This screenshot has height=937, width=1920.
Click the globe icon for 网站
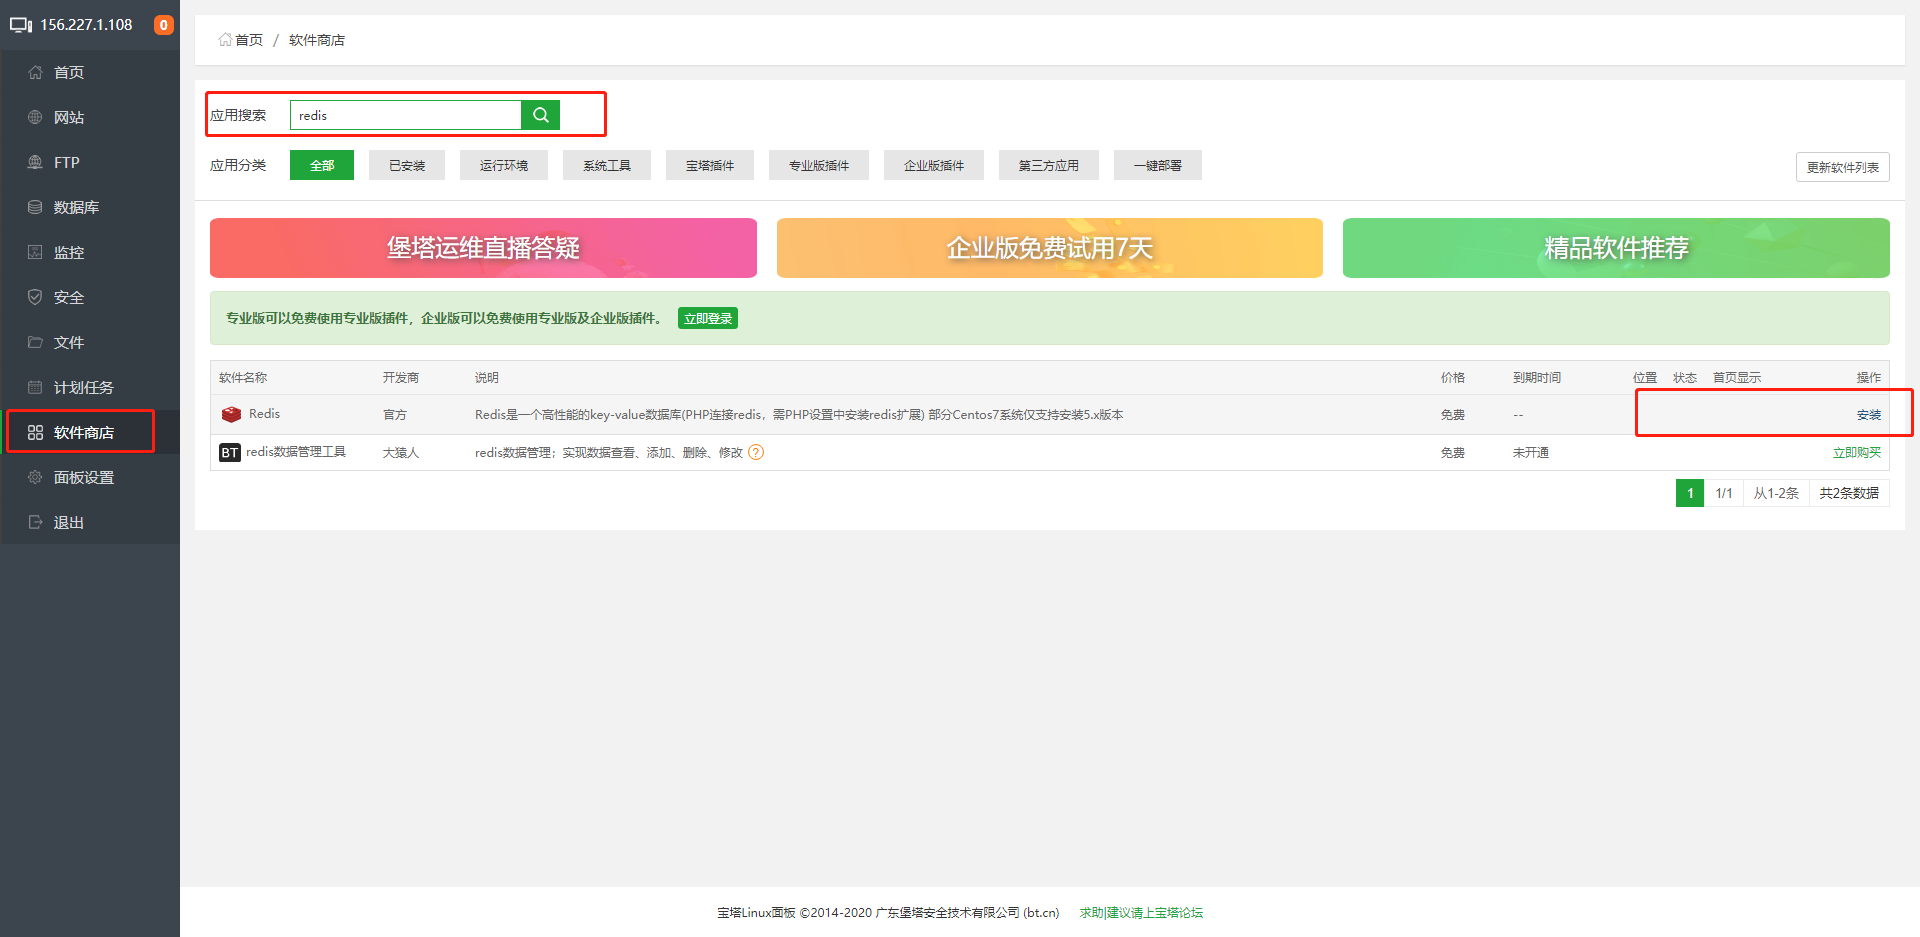[x=35, y=117]
